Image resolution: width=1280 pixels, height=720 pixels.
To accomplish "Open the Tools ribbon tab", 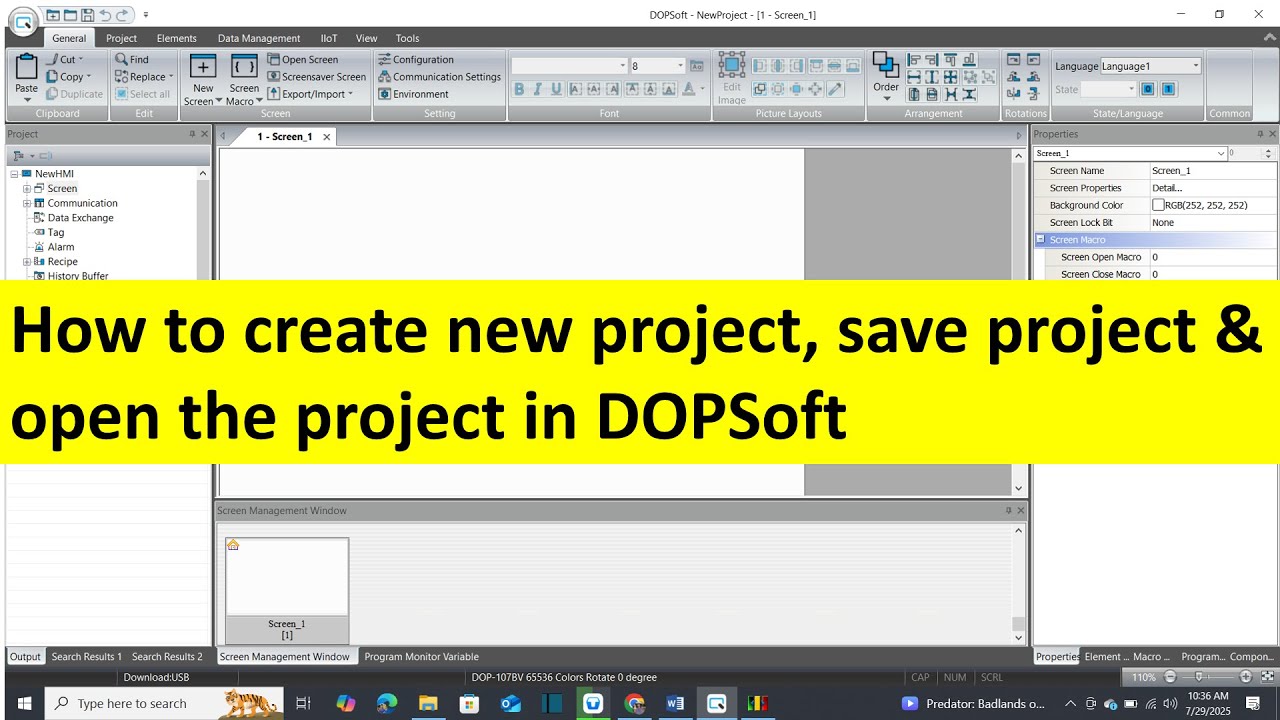I will point(407,38).
